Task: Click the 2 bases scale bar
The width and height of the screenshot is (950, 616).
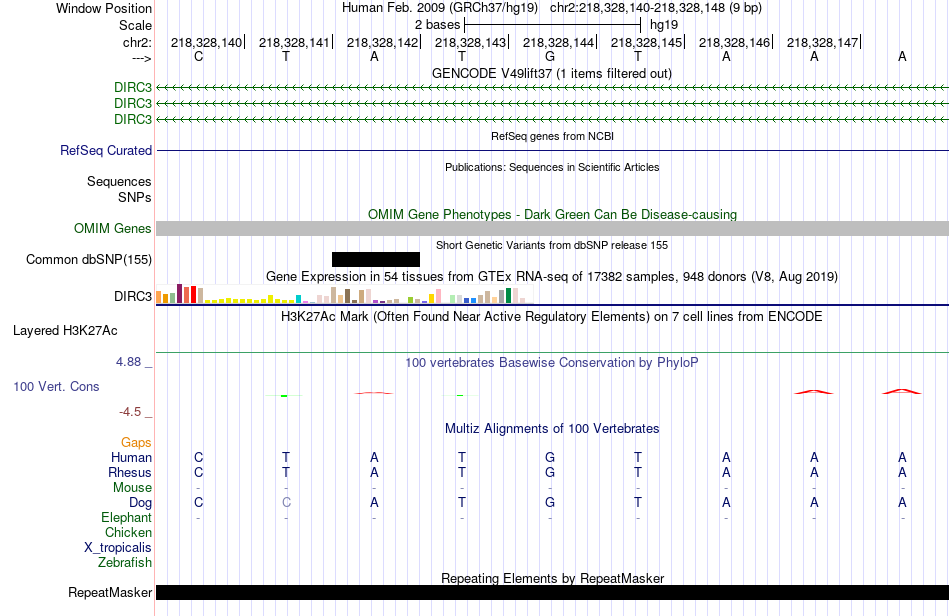Action: pyautogui.click(x=552, y=25)
